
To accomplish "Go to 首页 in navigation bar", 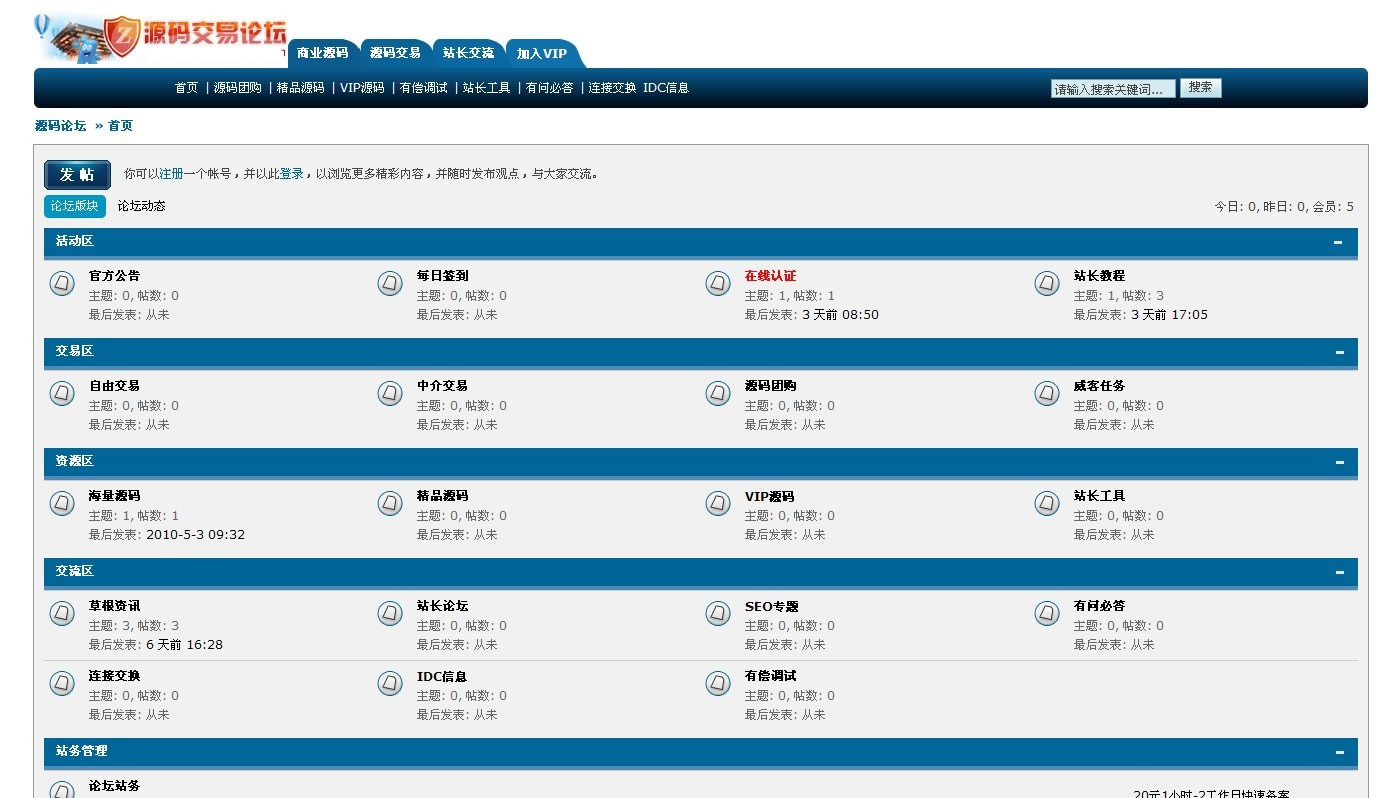I will [187, 88].
